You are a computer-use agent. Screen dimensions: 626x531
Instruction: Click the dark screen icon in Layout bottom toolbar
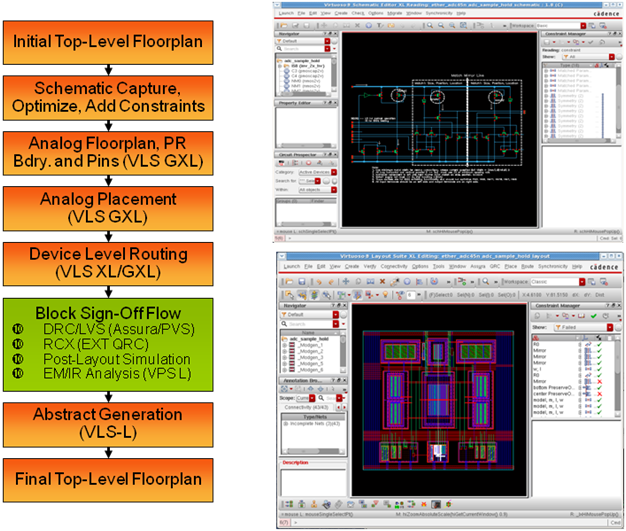tap(436, 504)
